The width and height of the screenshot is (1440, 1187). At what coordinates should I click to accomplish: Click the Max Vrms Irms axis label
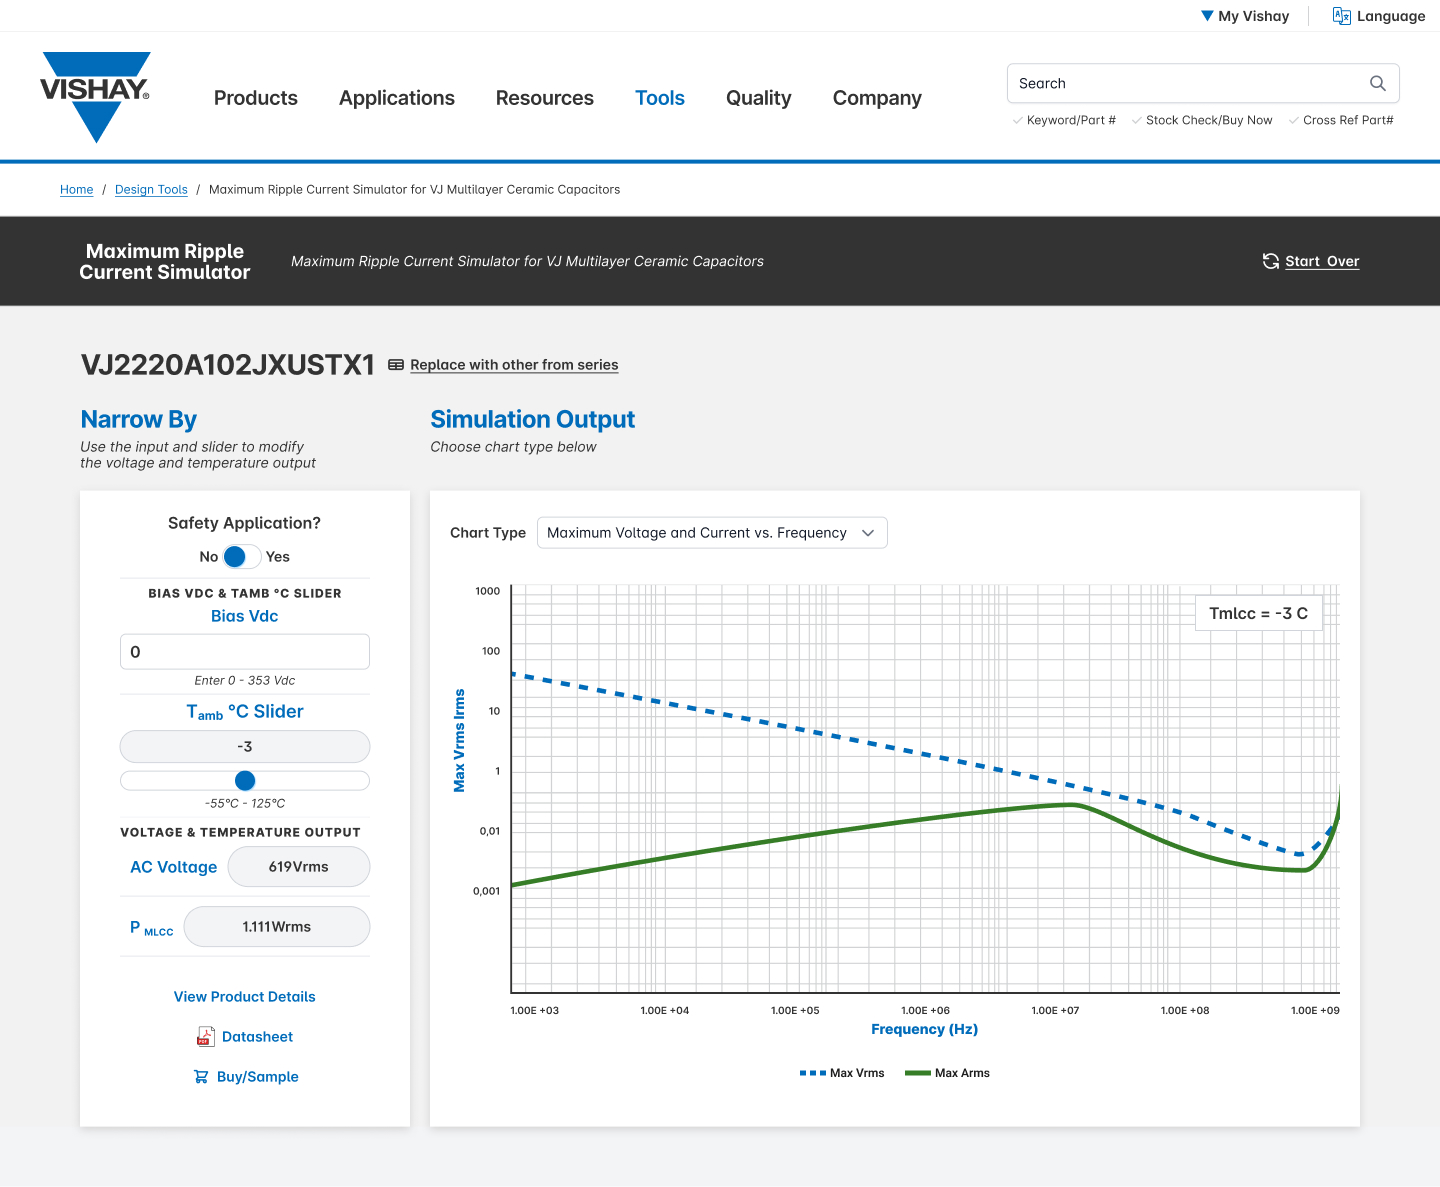pyautogui.click(x=460, y=740)
